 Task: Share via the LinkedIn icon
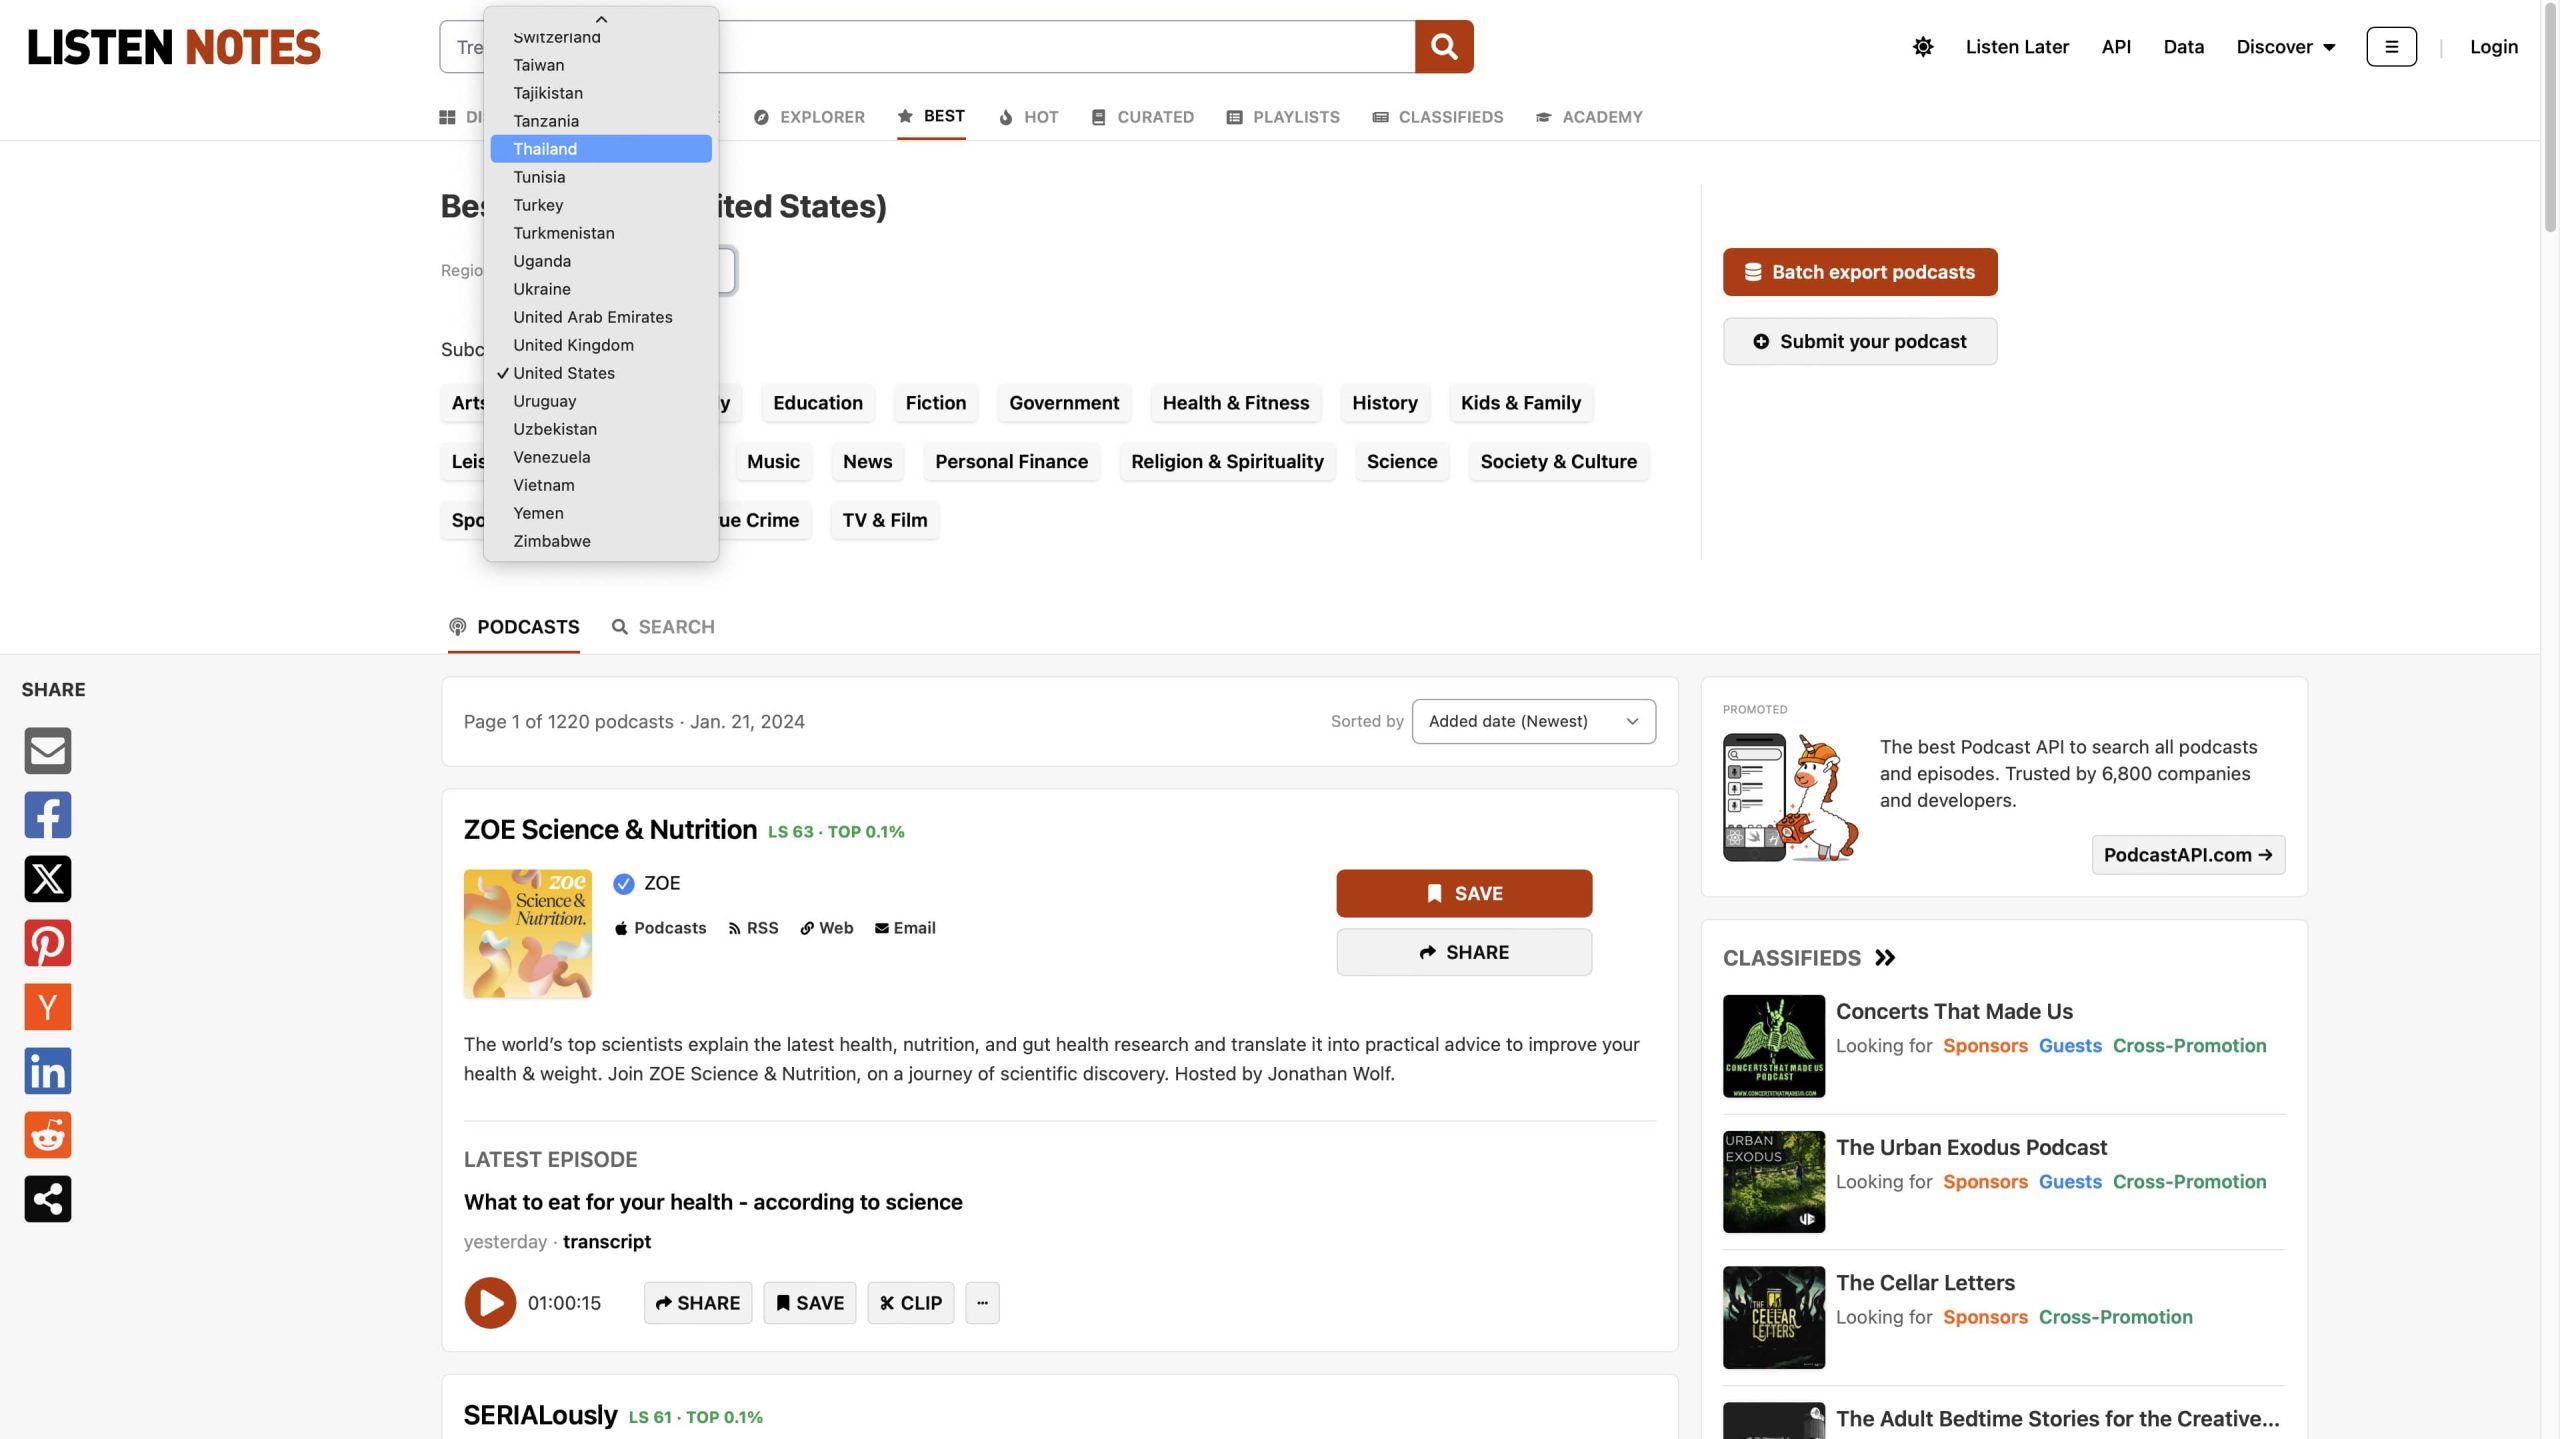[47, 1071]
